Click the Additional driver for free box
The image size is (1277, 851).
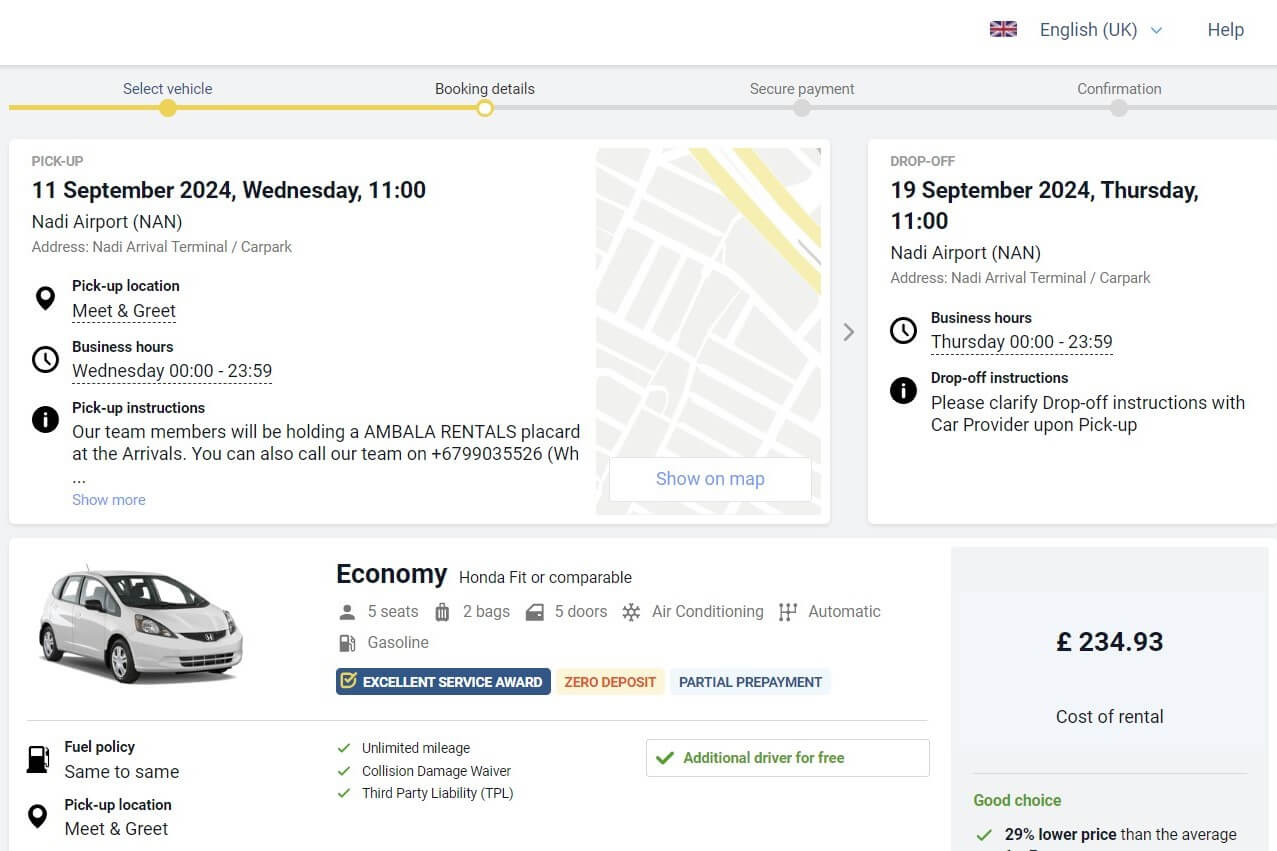tap(788, 758)
